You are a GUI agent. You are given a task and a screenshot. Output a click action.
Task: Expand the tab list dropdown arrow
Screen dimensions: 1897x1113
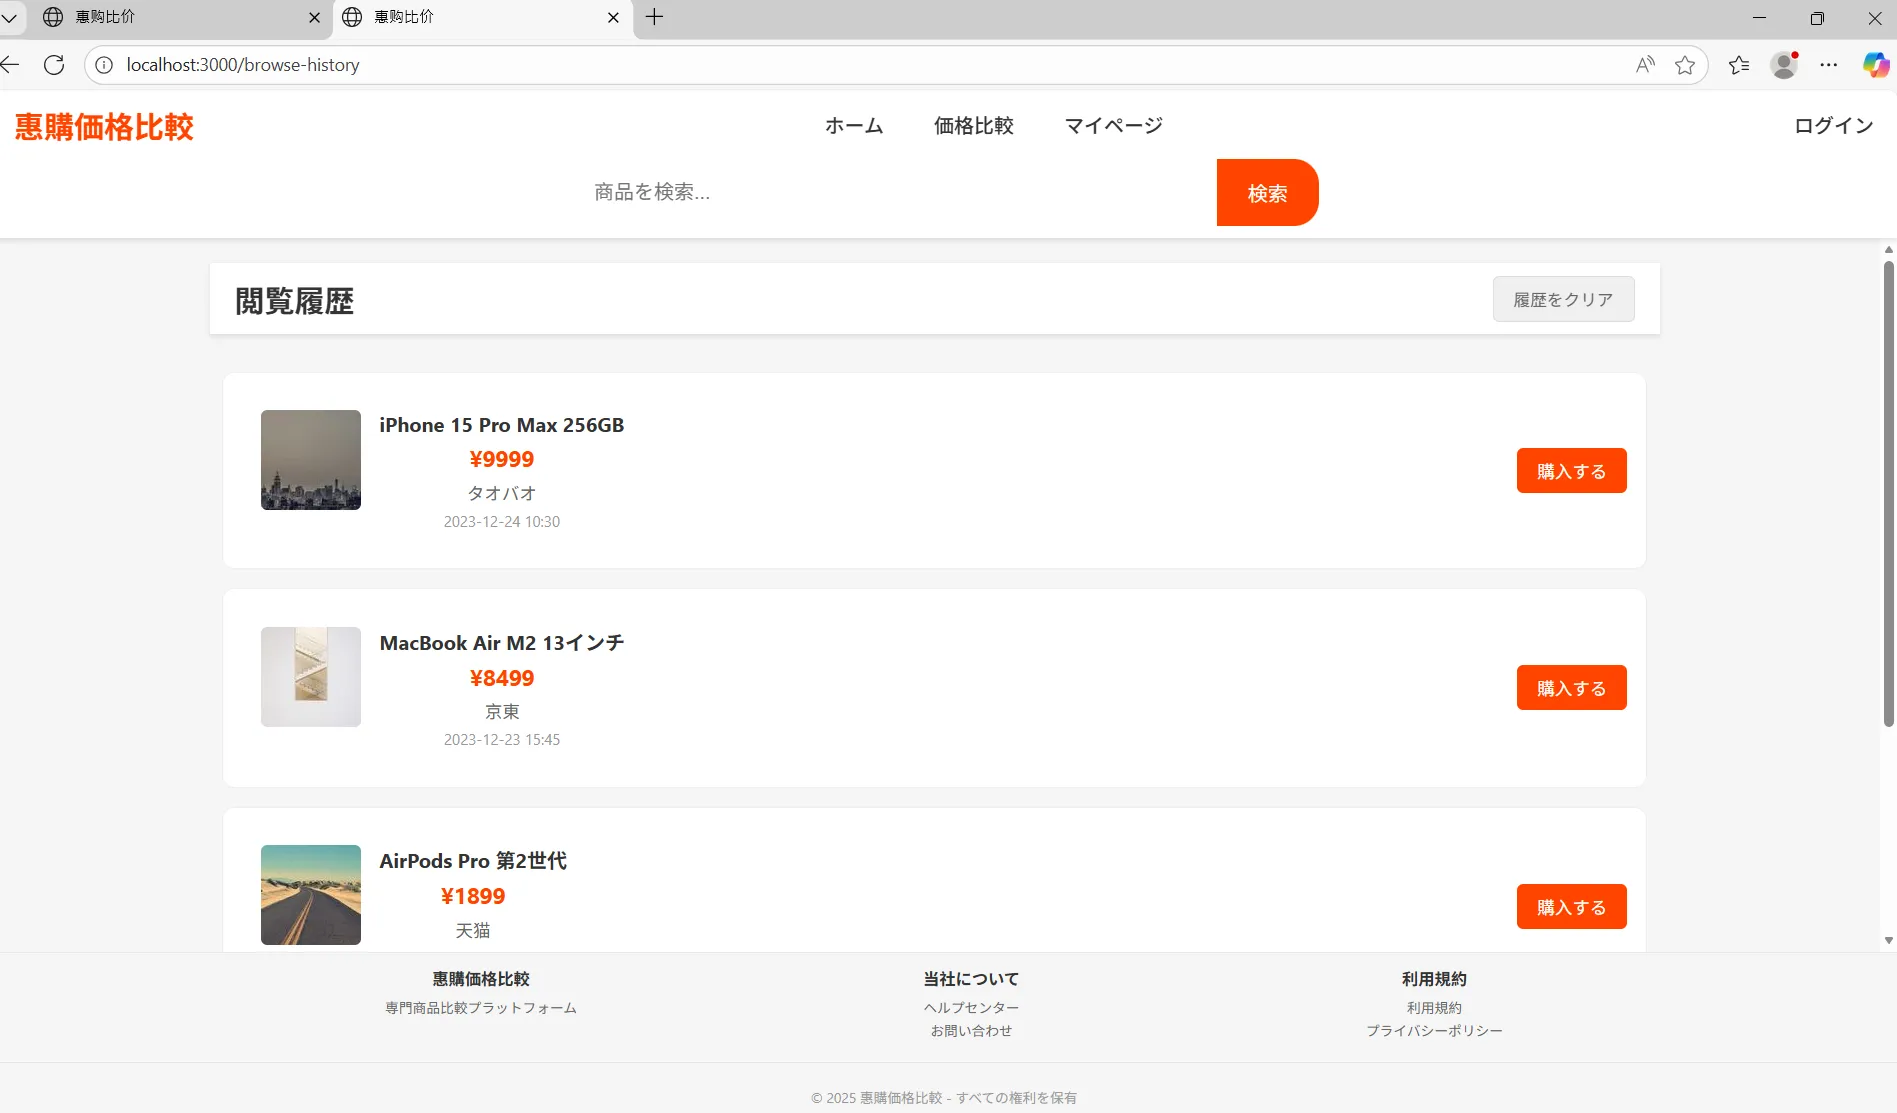click(x=10, y=17)
